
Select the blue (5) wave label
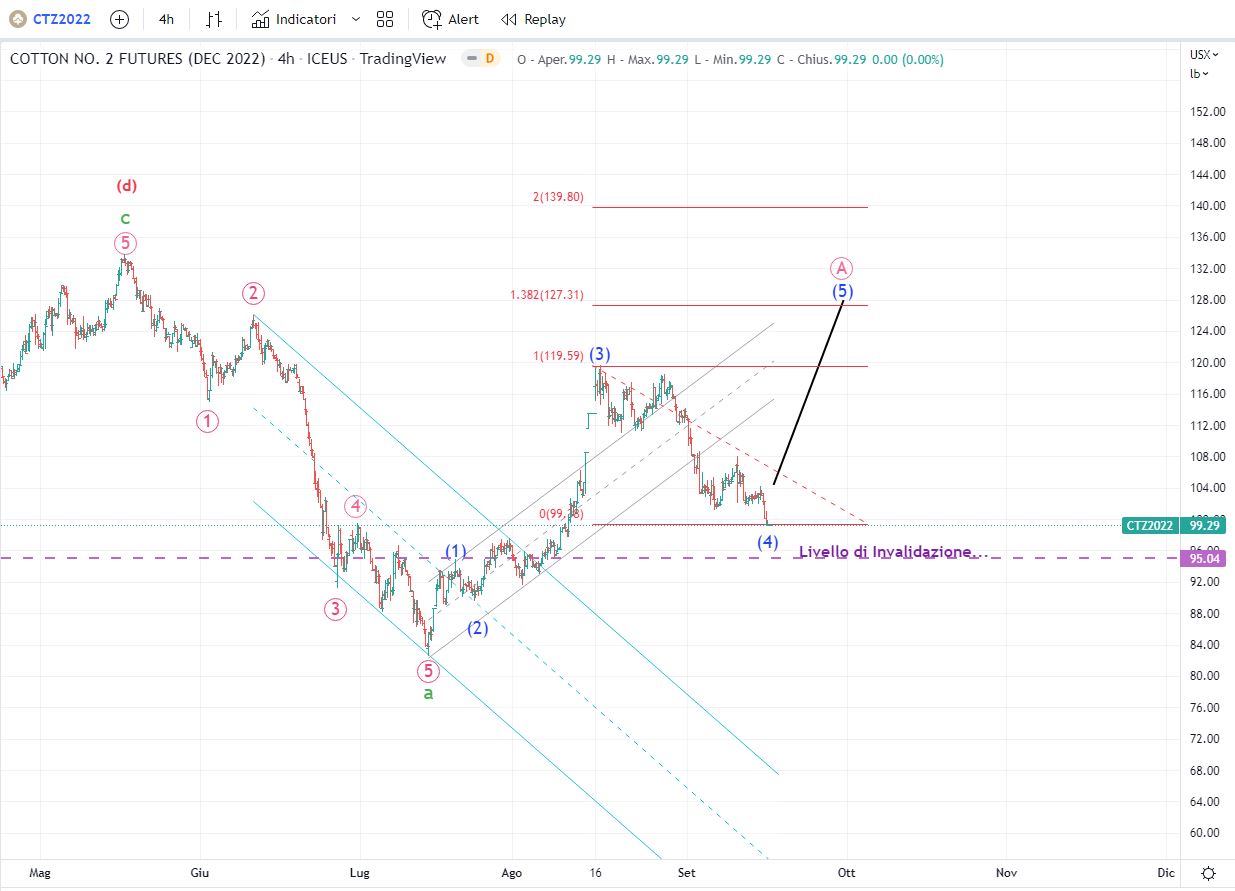(x=843, y=291)
